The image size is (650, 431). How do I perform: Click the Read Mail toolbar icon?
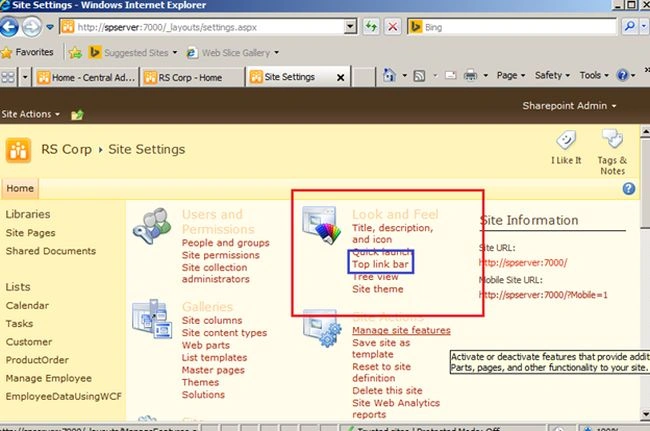pyautogui.click(x=450, y=75)
